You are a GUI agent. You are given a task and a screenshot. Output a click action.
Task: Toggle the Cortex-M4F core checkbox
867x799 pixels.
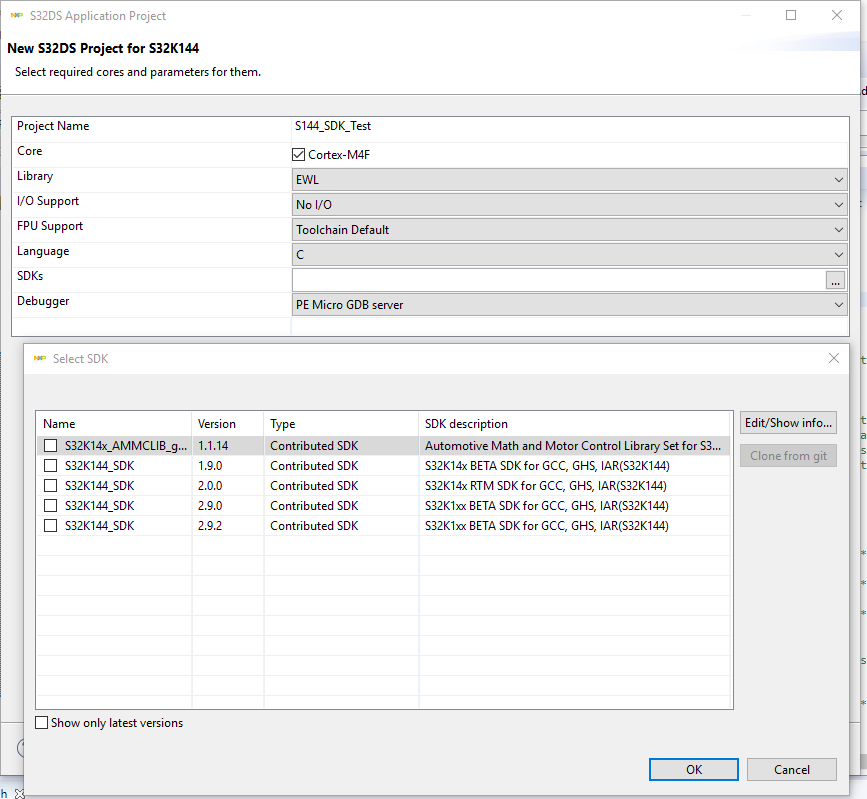(298, 155)
